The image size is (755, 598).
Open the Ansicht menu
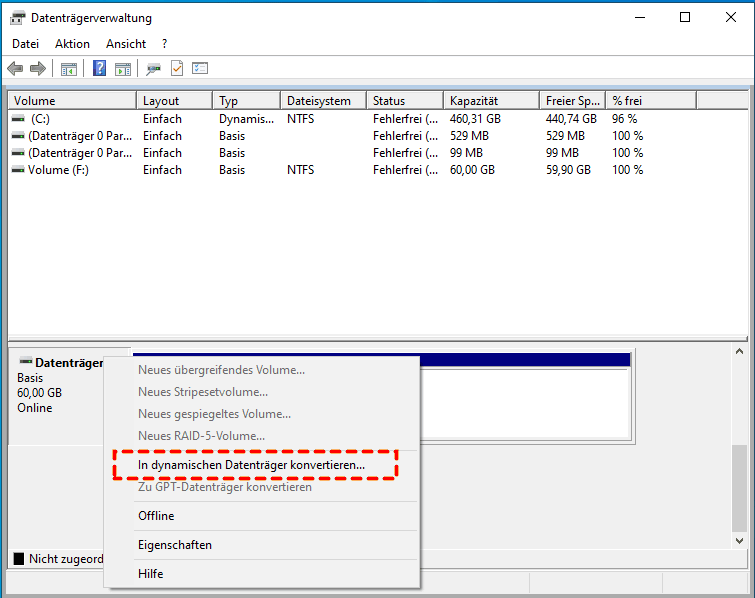click(x=126, y=44)
